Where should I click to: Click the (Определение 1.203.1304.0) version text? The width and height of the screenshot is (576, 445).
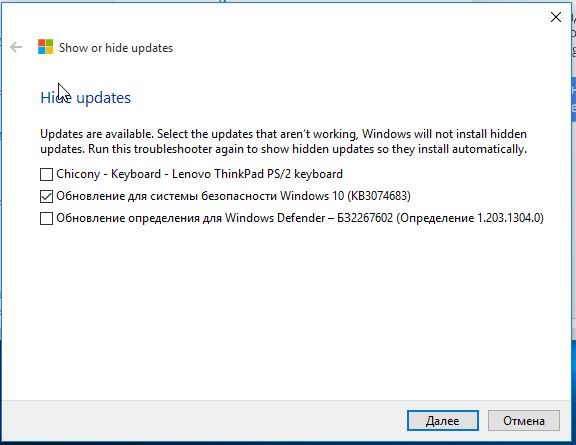click(x=470, y=218)
